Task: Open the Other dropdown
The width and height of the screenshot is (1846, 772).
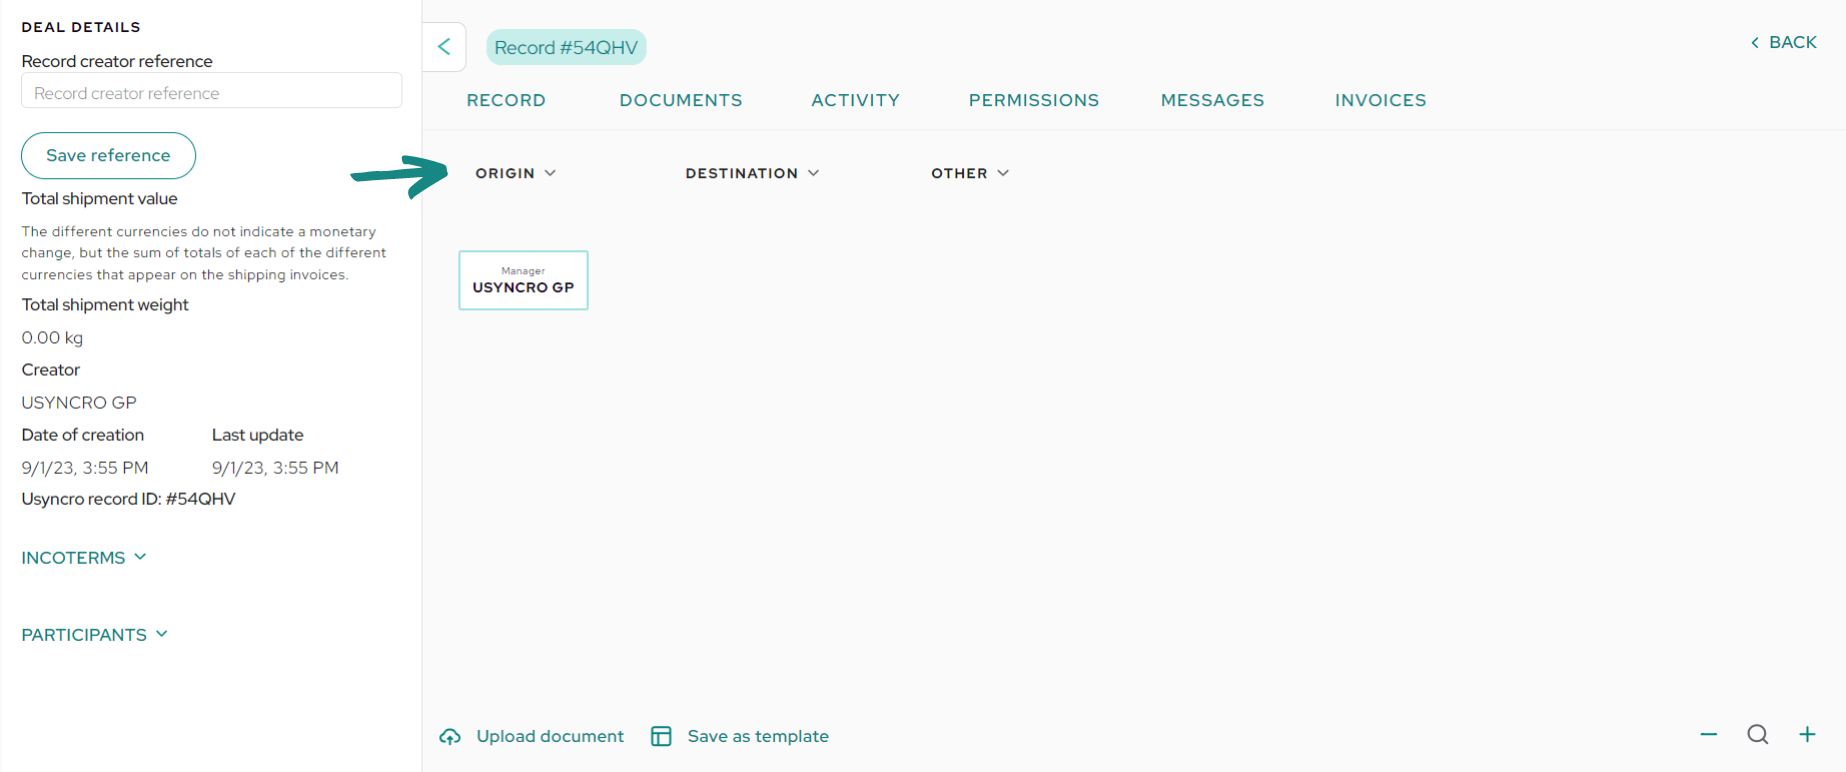Action: click(970, 173)
